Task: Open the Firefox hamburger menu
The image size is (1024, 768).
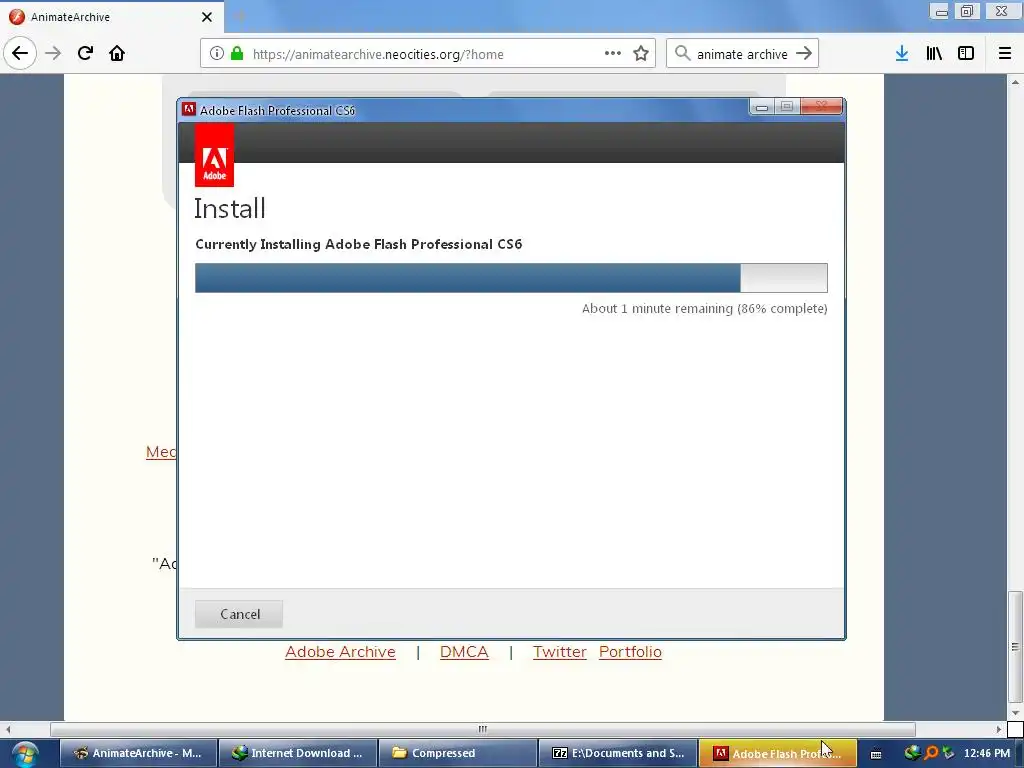Action: click(1004, 54)
